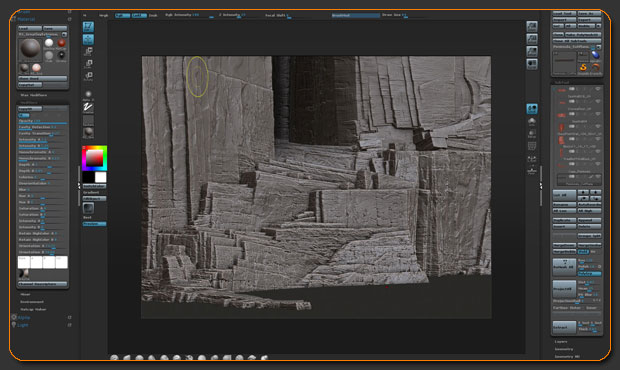Expand the Mixer section

pos(25,294)
